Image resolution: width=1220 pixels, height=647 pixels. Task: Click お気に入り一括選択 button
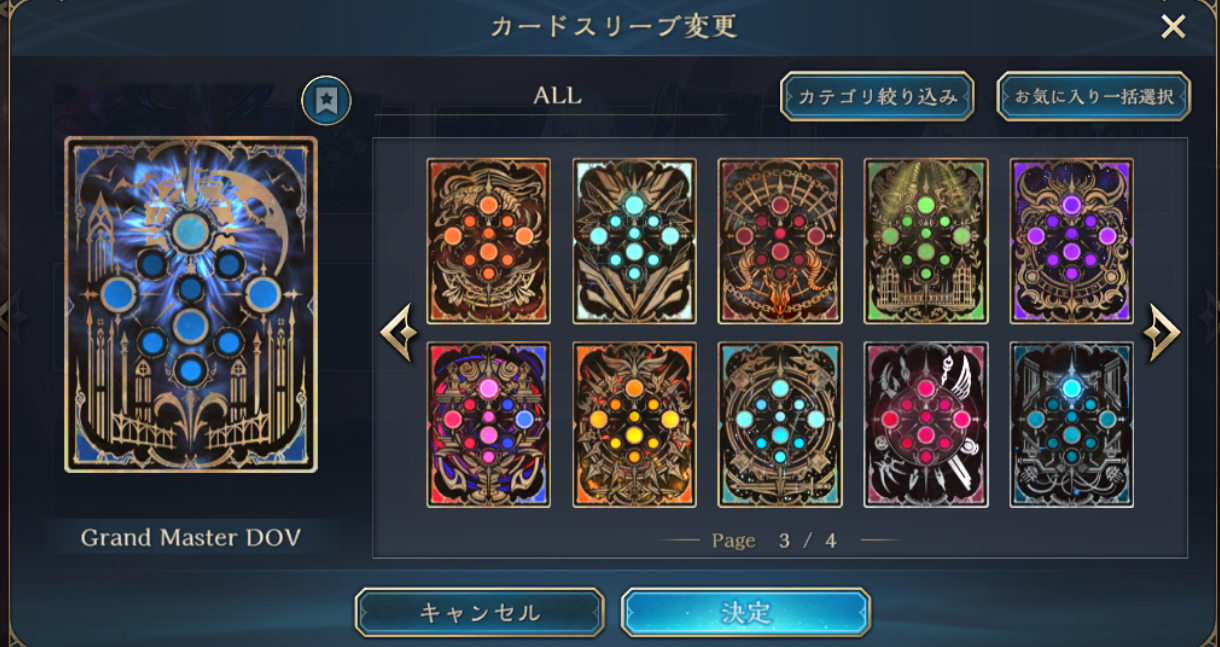pos(1094,97)
